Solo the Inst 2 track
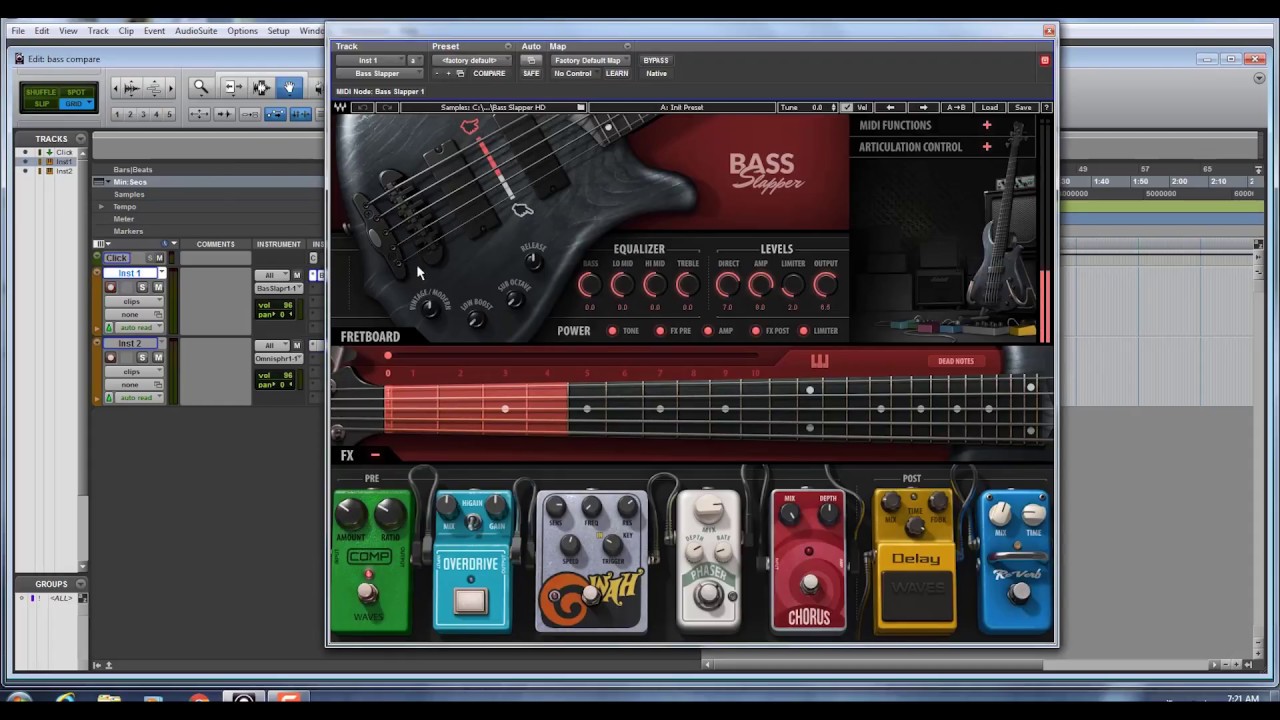This screenshot has width=1280, height=720. click(142, 357)
